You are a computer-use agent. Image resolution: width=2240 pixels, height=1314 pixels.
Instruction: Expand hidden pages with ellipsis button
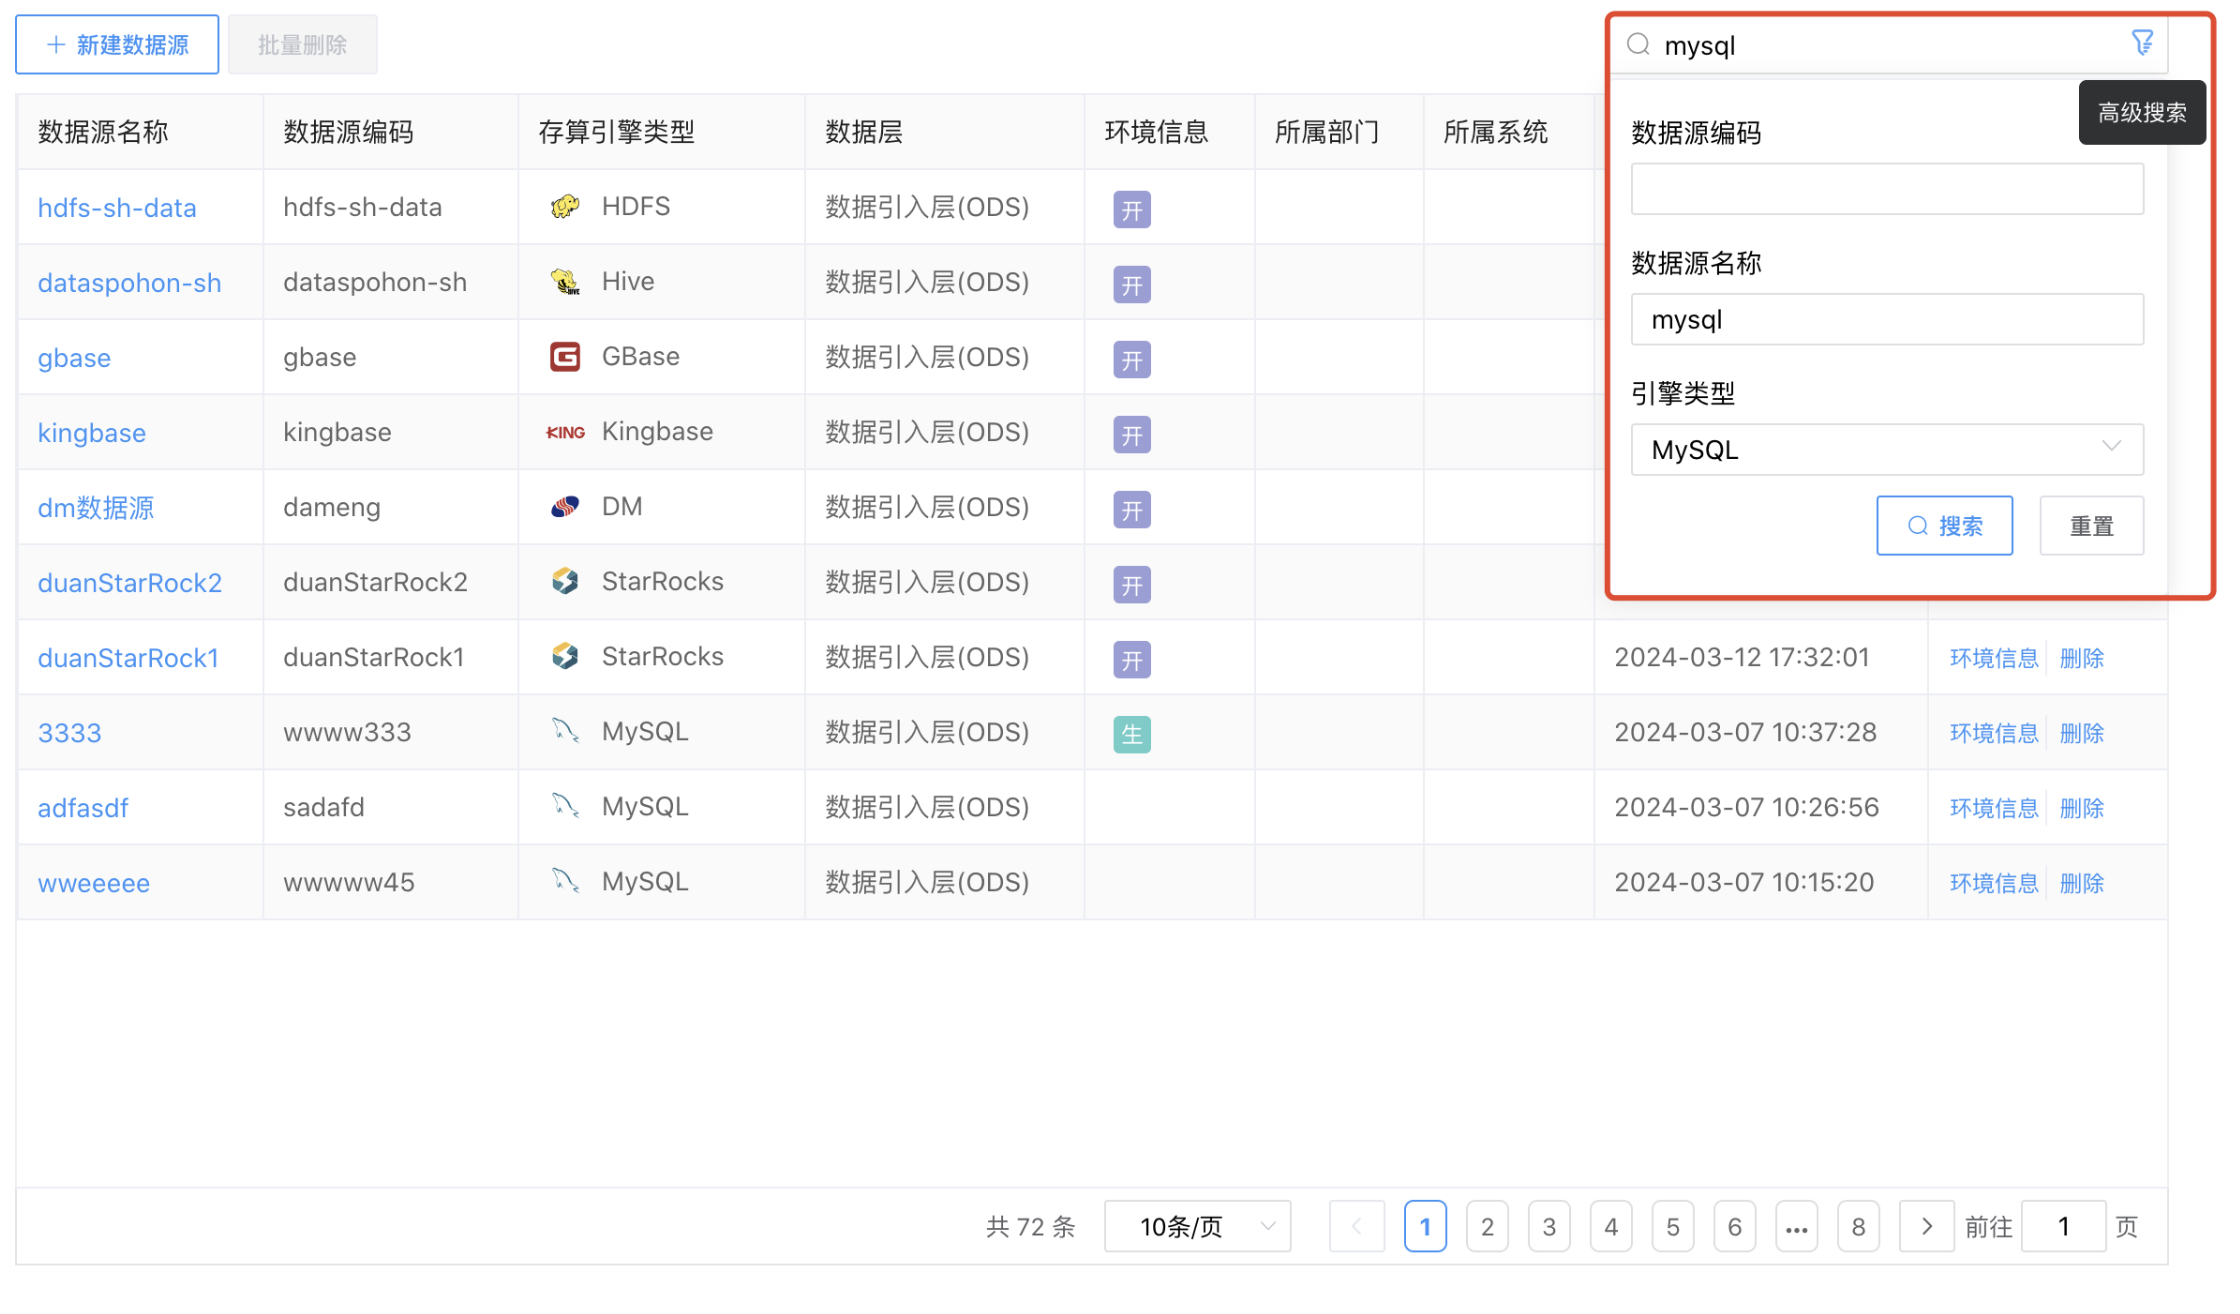(x=1797, y=1226)
